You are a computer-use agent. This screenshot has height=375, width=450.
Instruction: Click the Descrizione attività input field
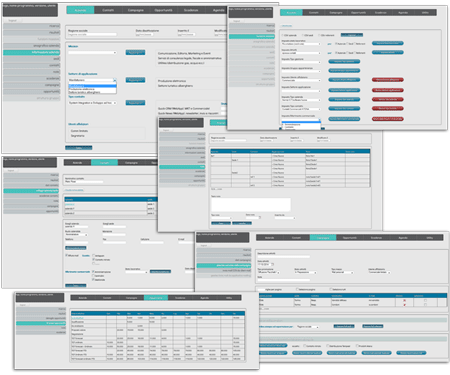click(x=284, y=257)
